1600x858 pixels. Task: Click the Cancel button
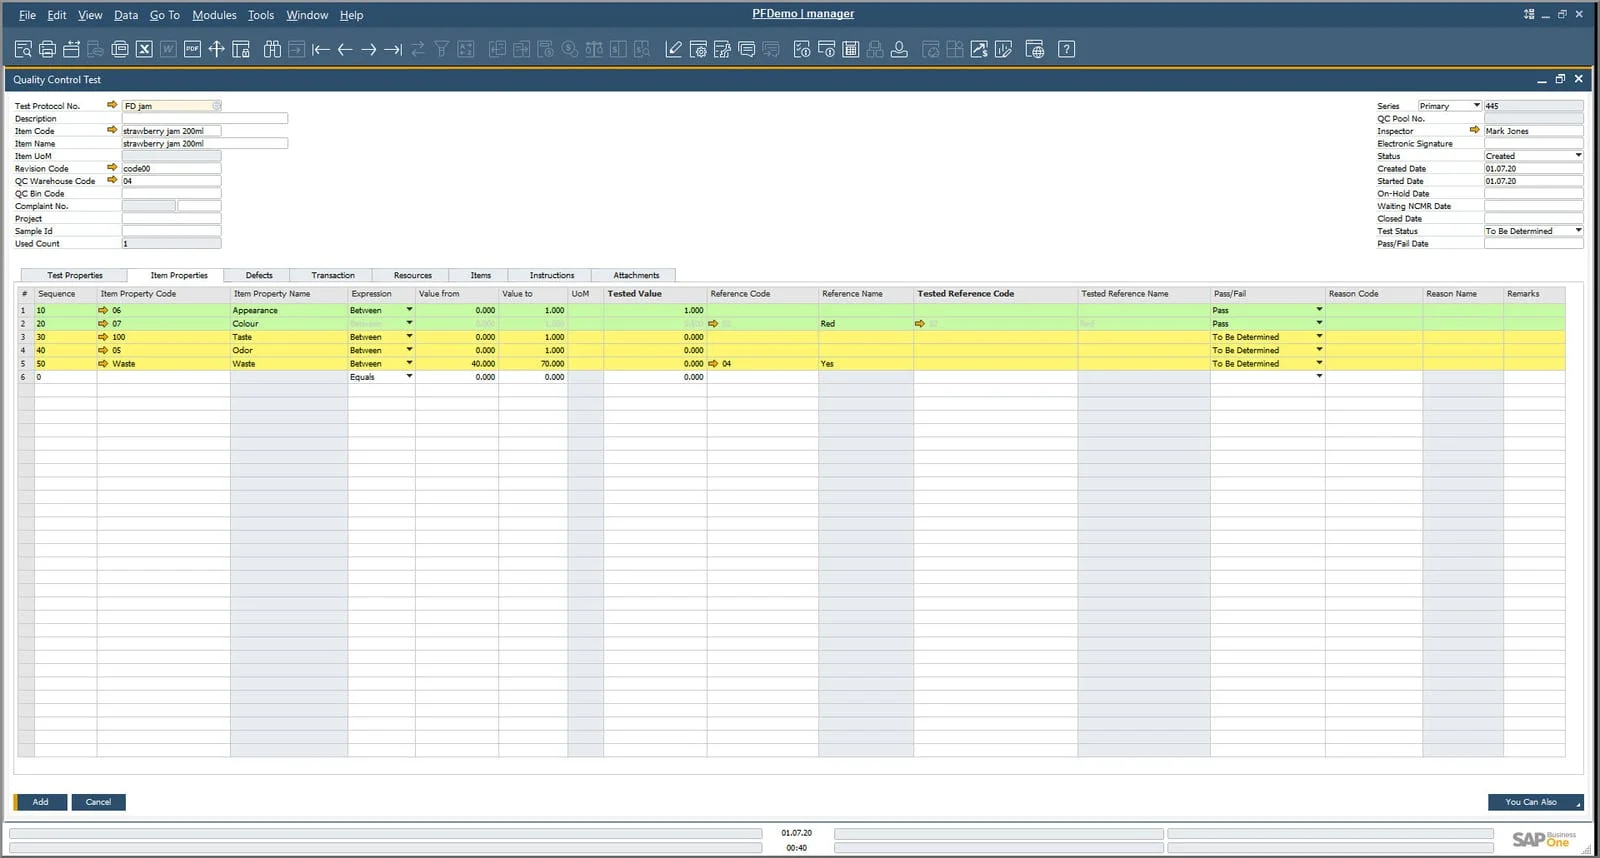98,802
